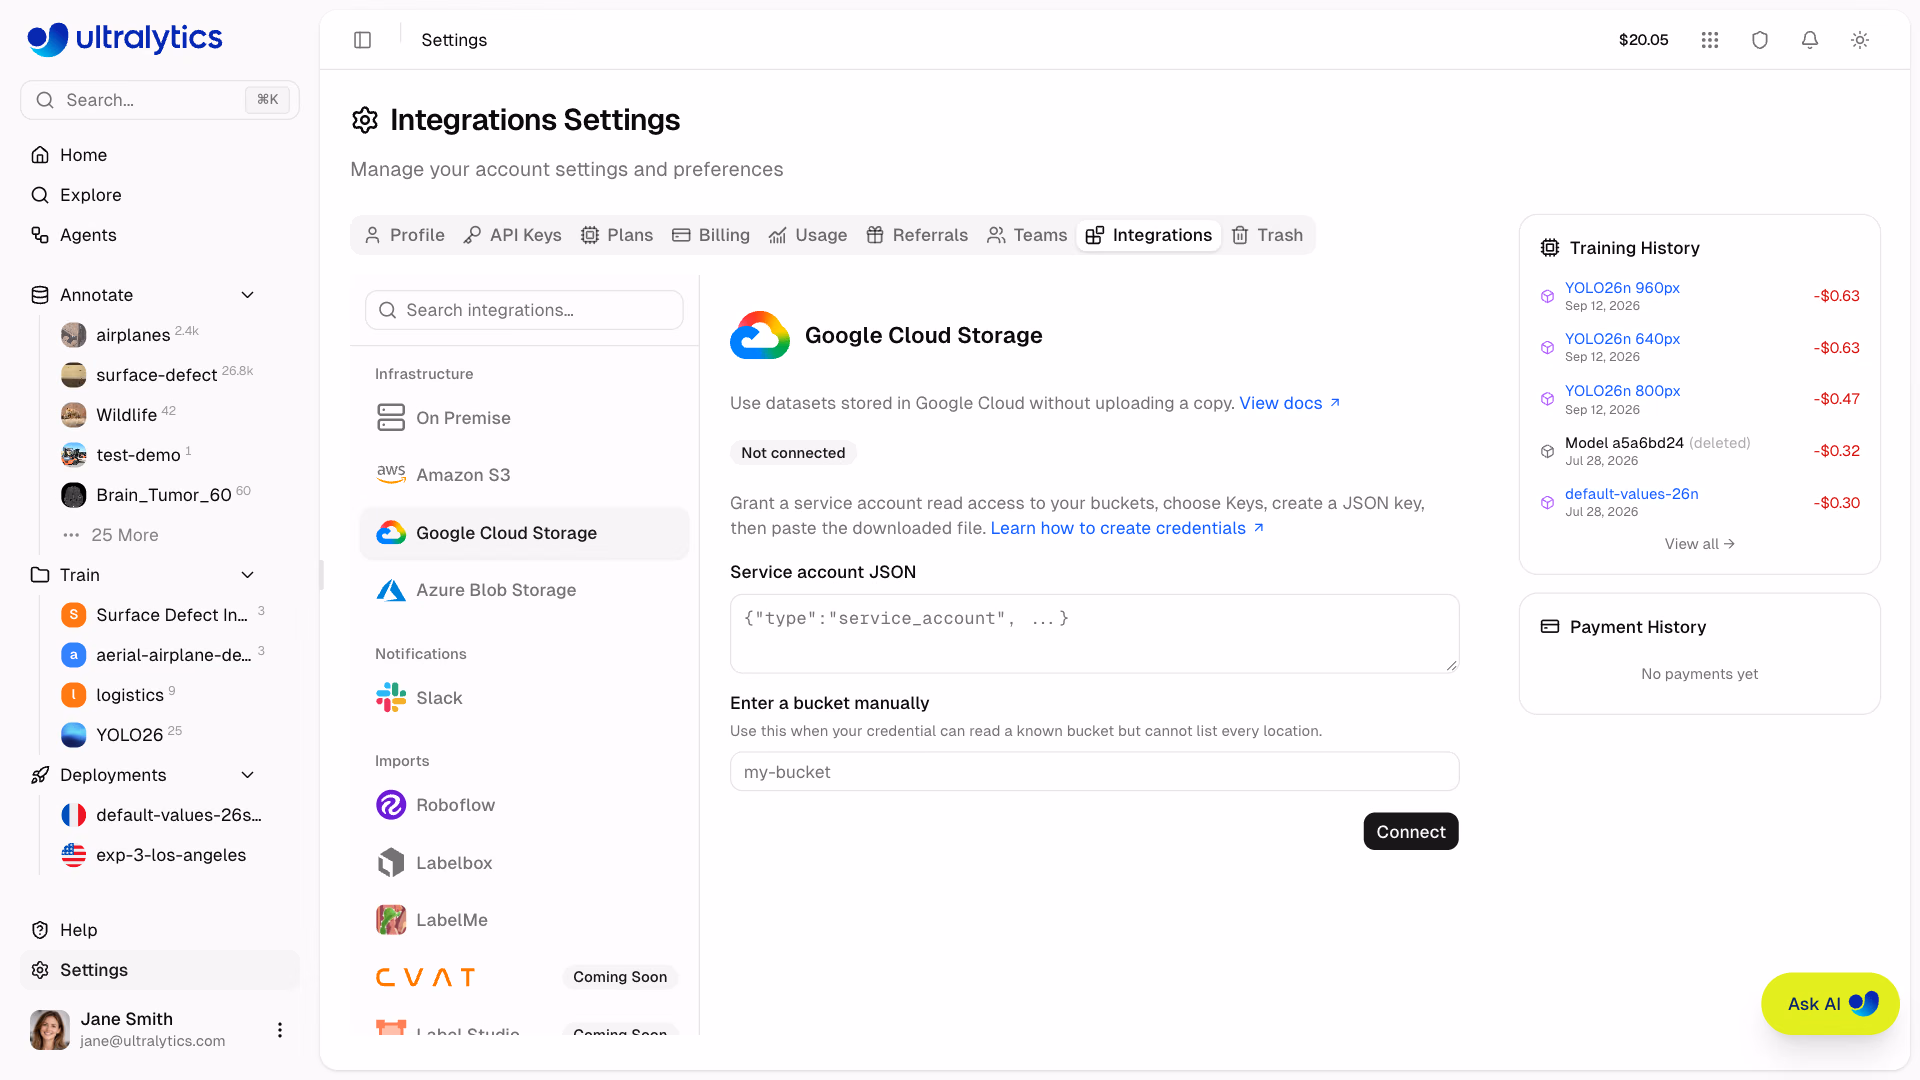Select the Integrations tab
Viewport: 1920px width, 1080px height.
pos(1149,235)
